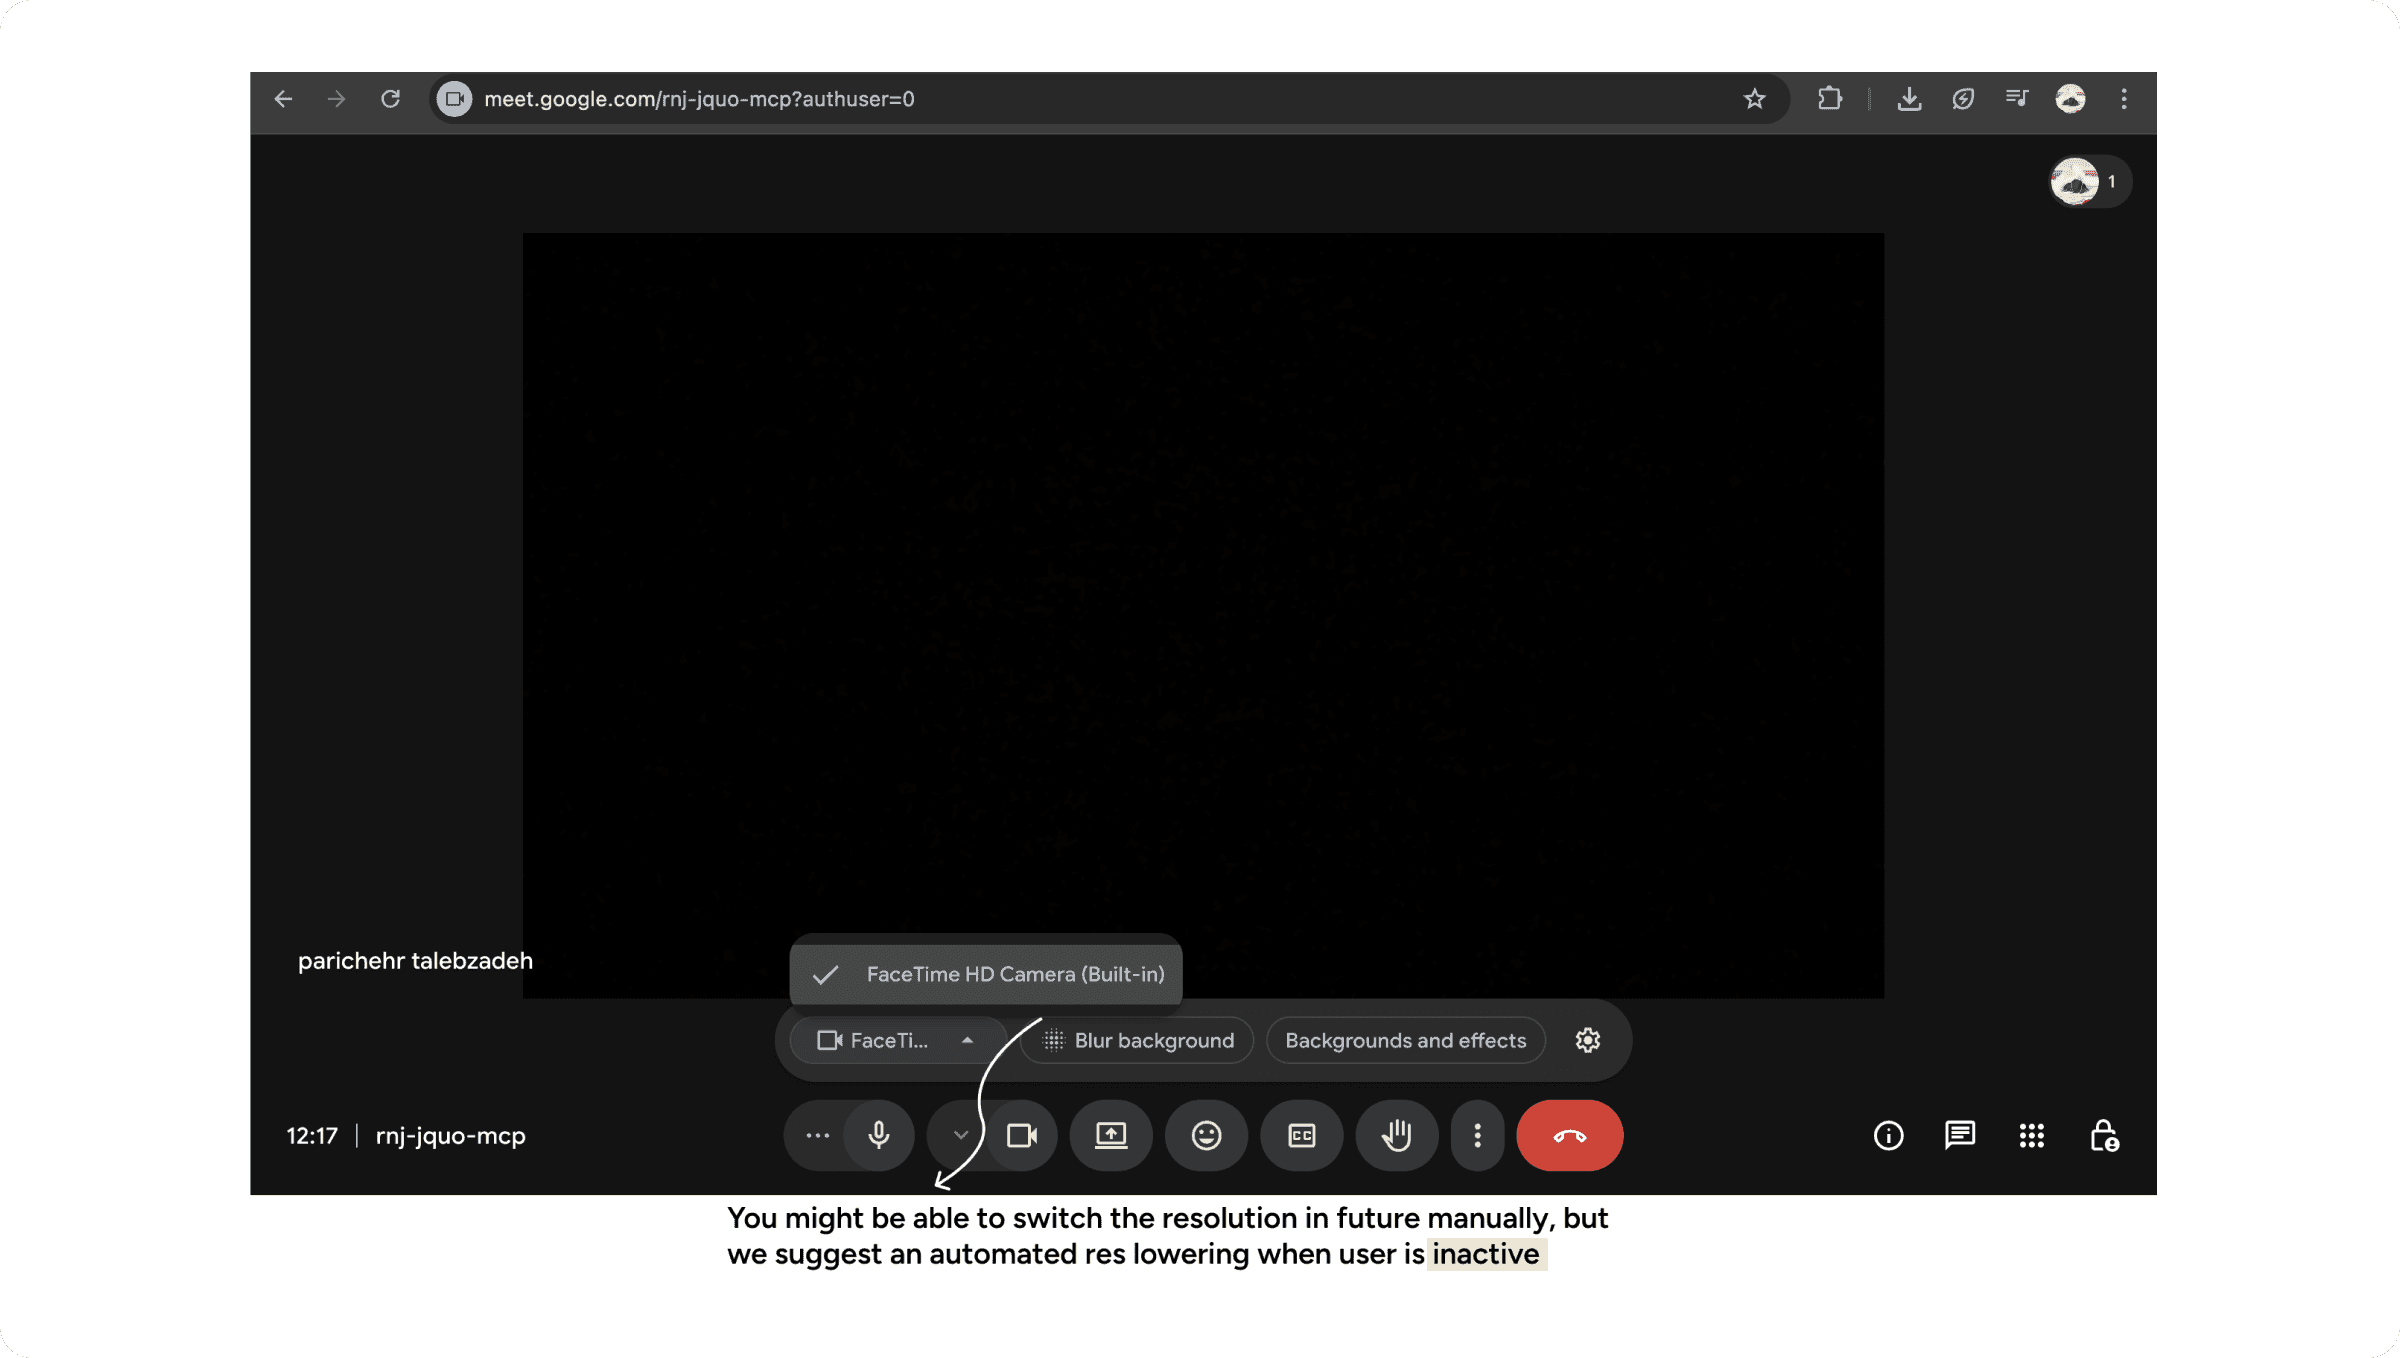Click the audio options ellipsis button

pyautogui.click(x=817, y=1135)
